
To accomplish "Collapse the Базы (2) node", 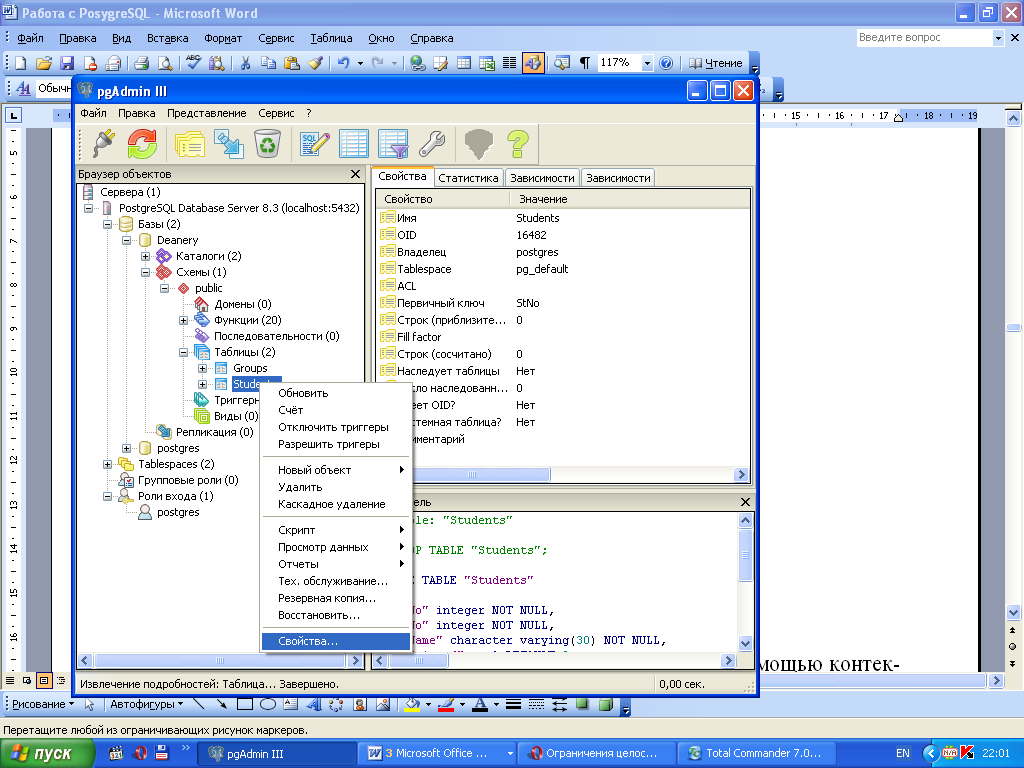I will 107,224.
